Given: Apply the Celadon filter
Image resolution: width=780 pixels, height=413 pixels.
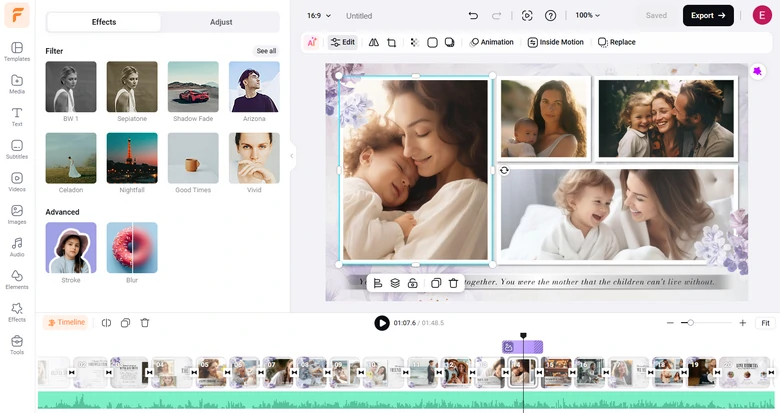Looking at the screenshot, I should [71, 158].
